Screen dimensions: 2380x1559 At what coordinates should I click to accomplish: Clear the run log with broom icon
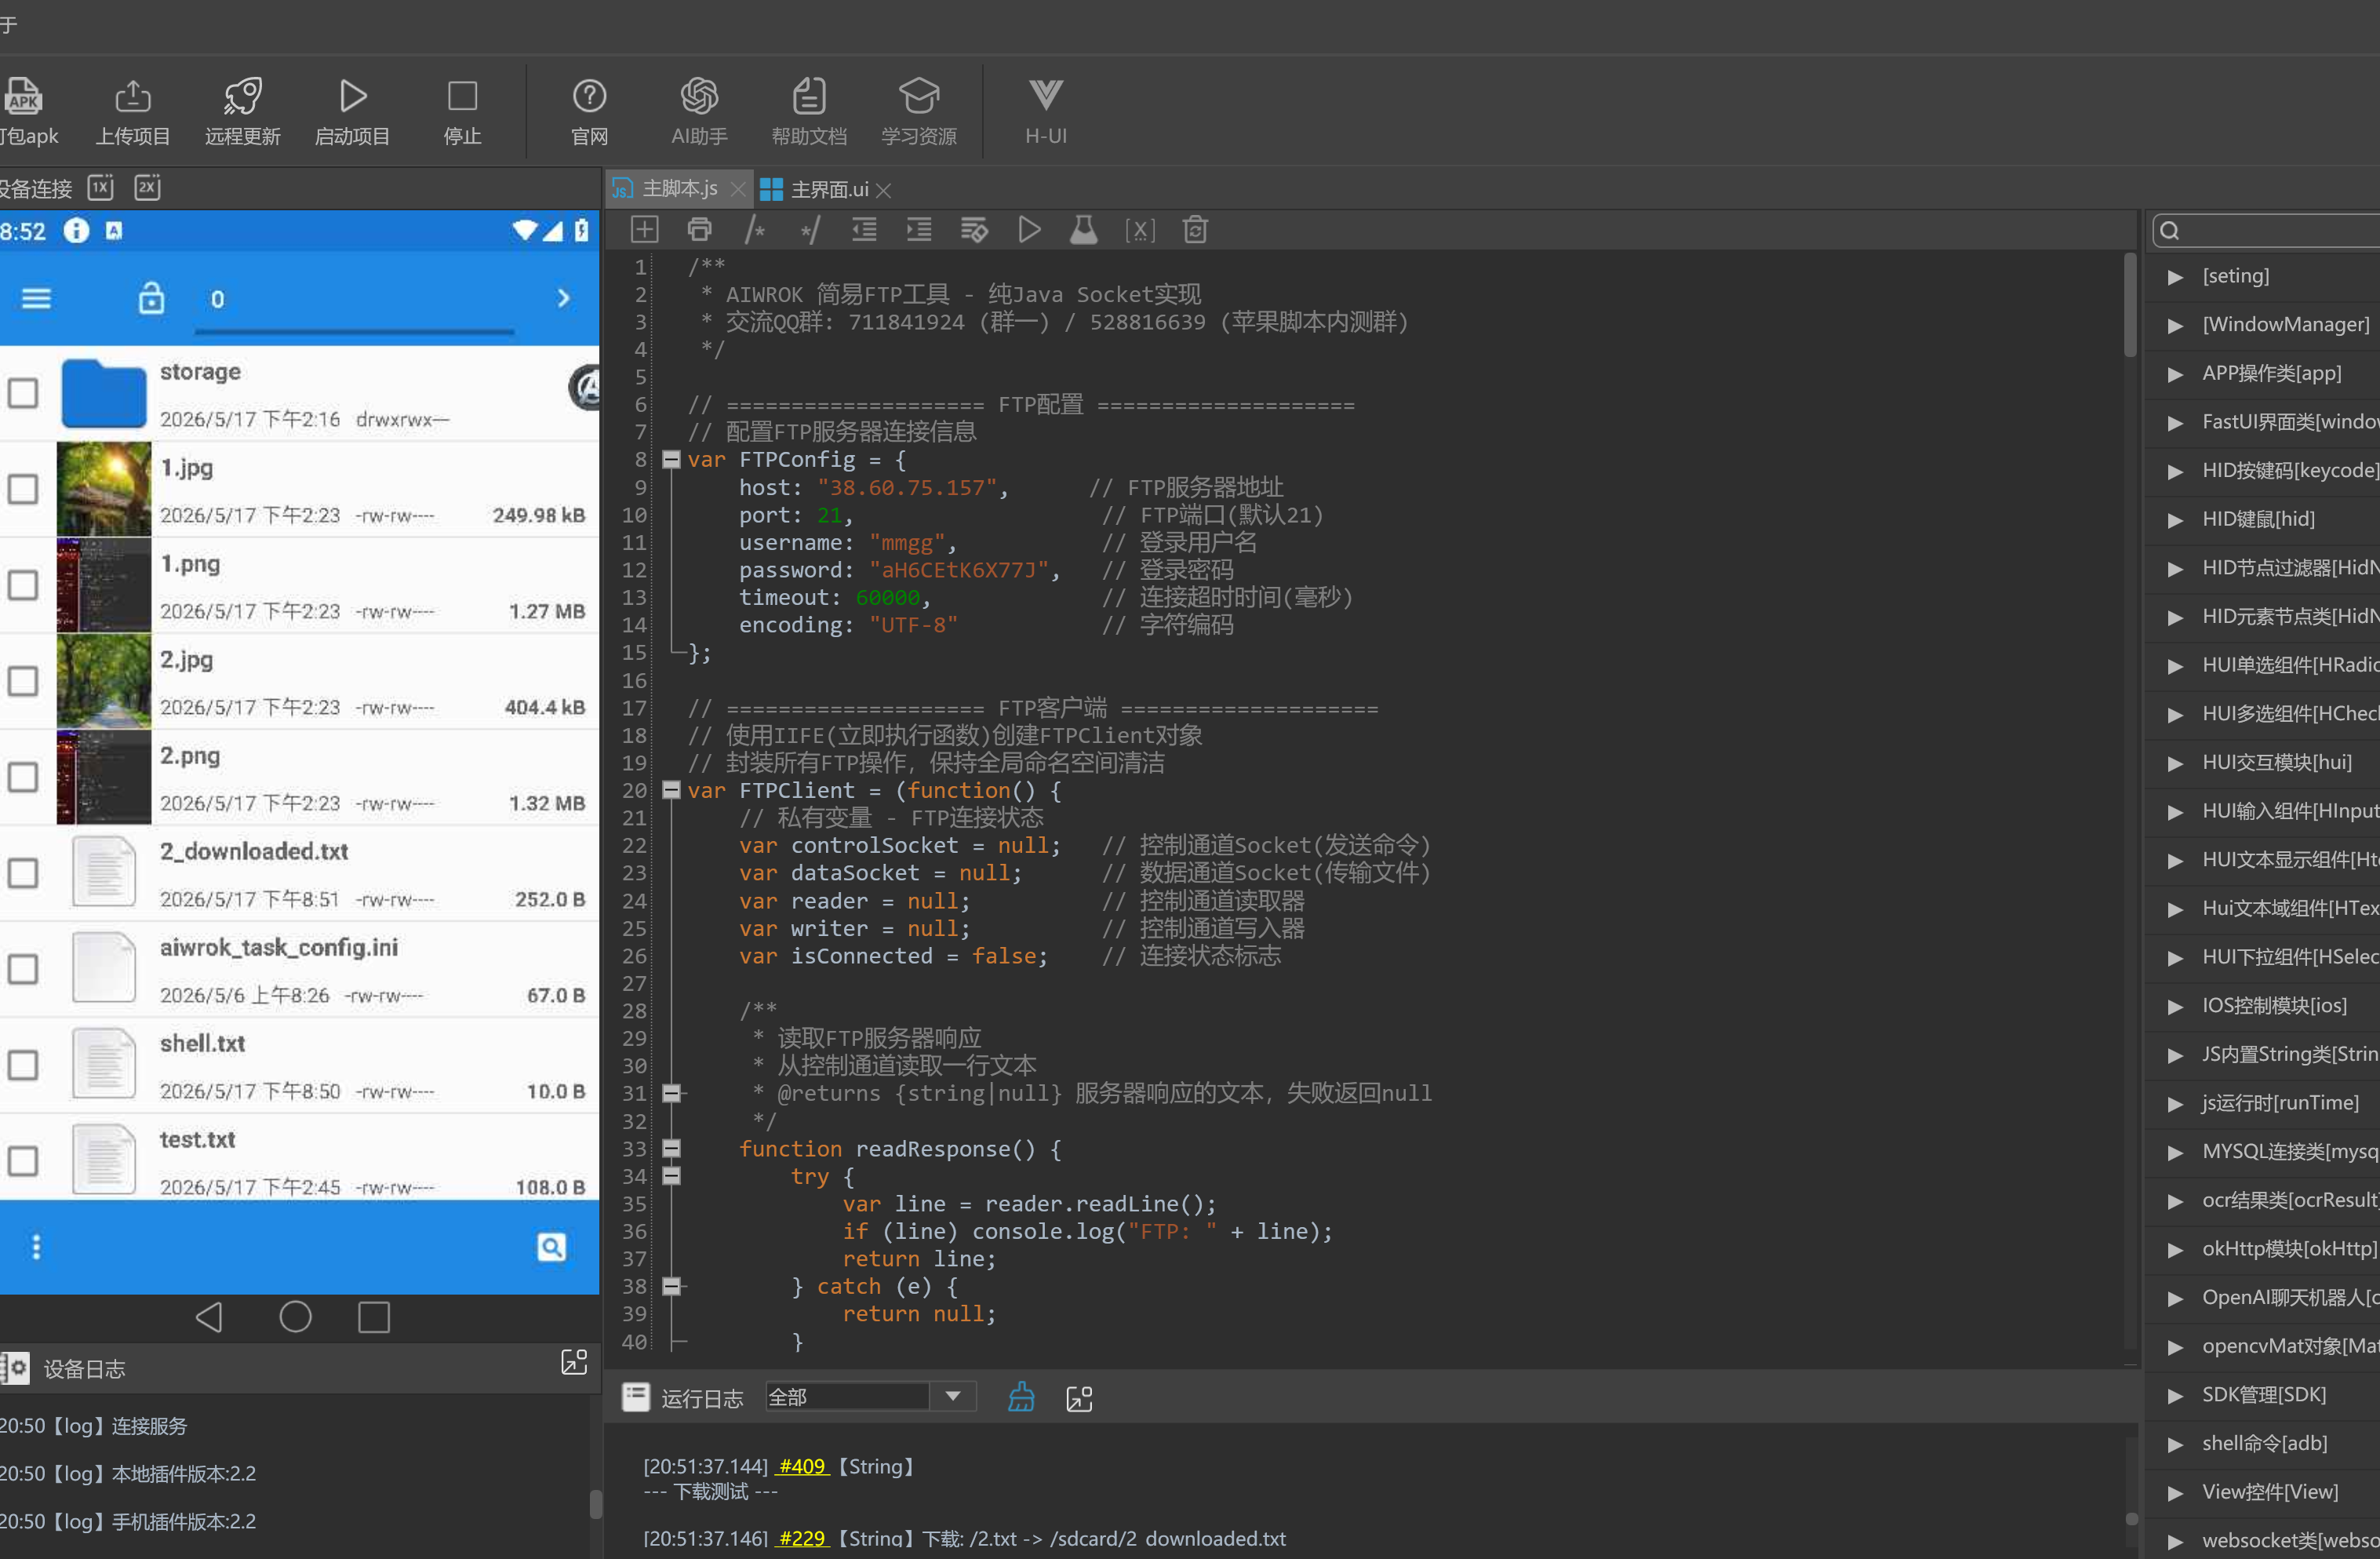1021,1396
